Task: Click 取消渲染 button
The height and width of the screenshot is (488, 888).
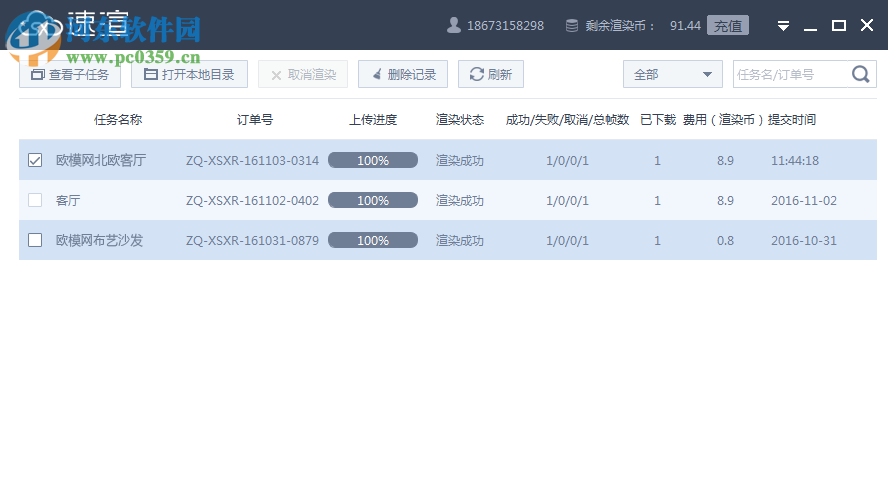Action: tap(303, 74)
